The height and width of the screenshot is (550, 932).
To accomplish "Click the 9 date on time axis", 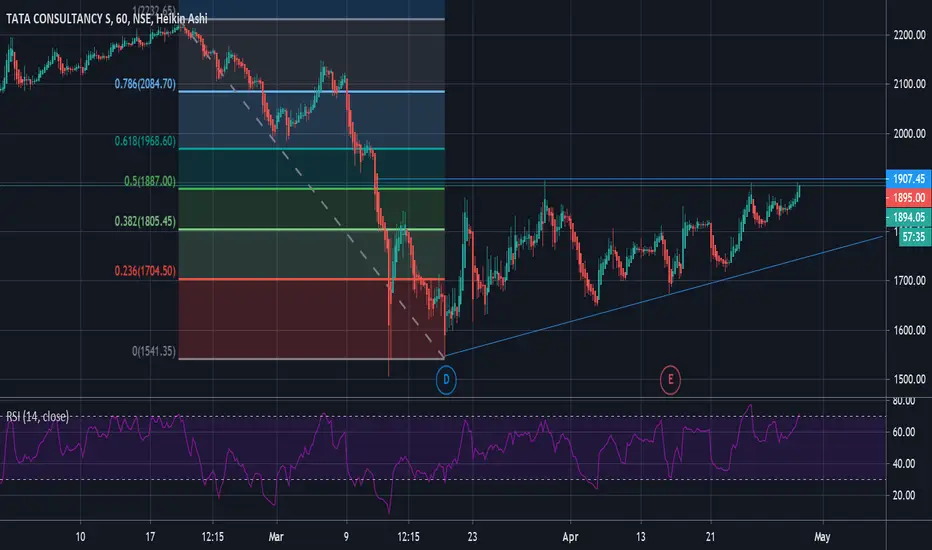I will (x=346, y=536).
